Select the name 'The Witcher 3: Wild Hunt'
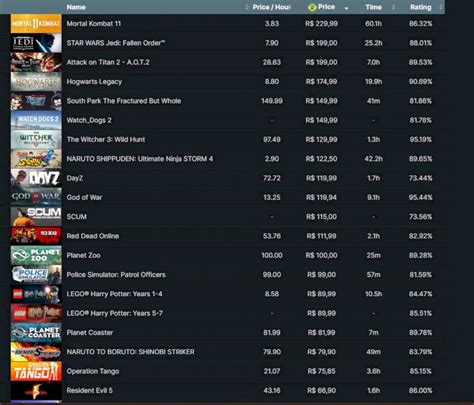The width and height of the screenshot is (474, 405). click(106, 140)
